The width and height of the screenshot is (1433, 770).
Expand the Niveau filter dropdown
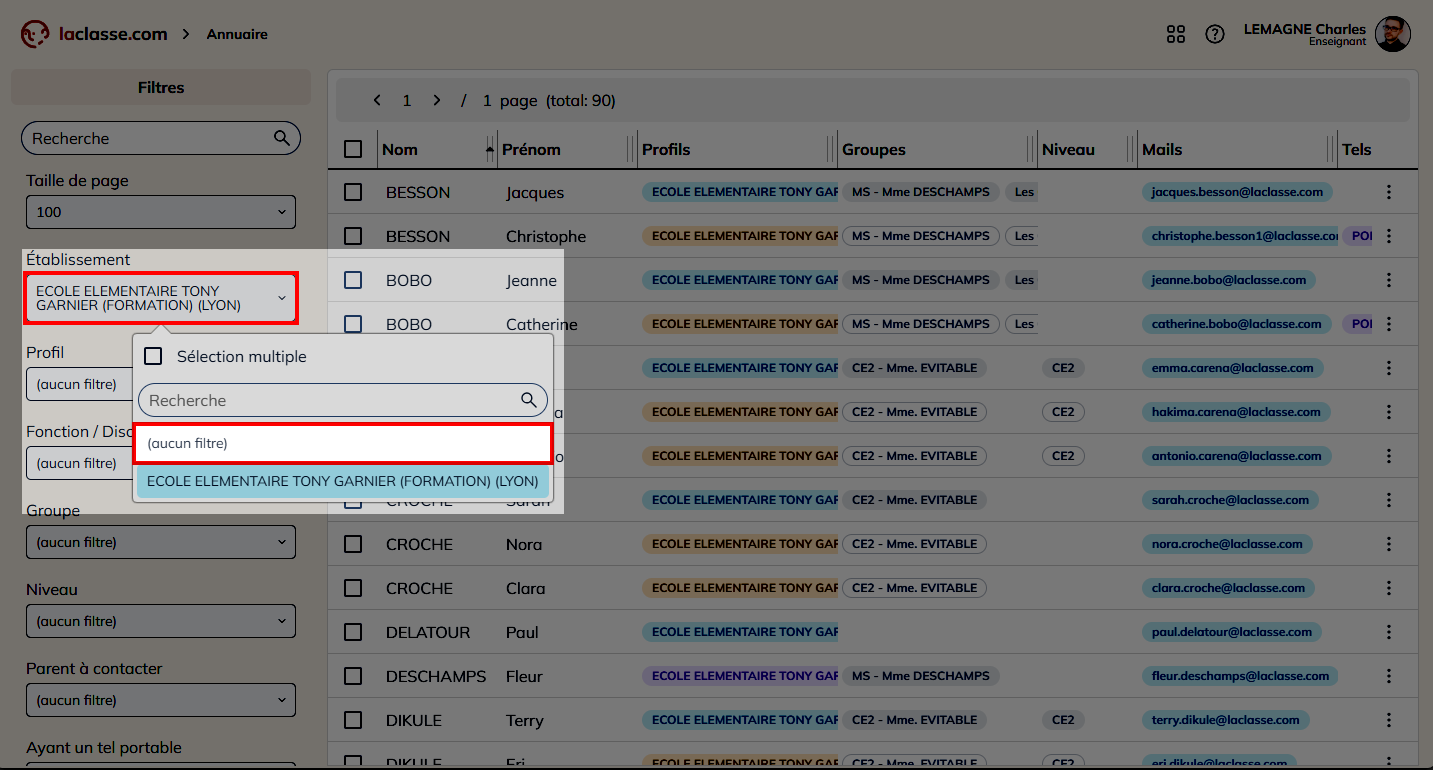[161, 621]
